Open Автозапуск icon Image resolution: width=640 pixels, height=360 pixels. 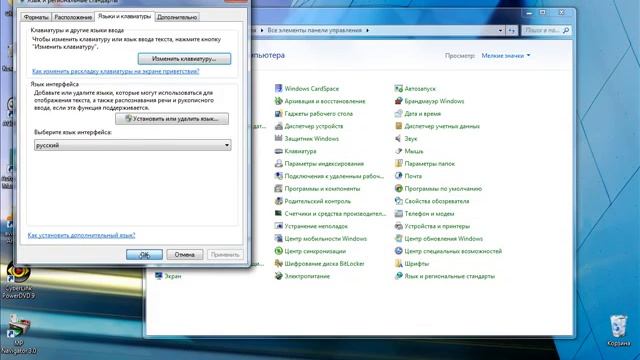click(x=399, y=89)
